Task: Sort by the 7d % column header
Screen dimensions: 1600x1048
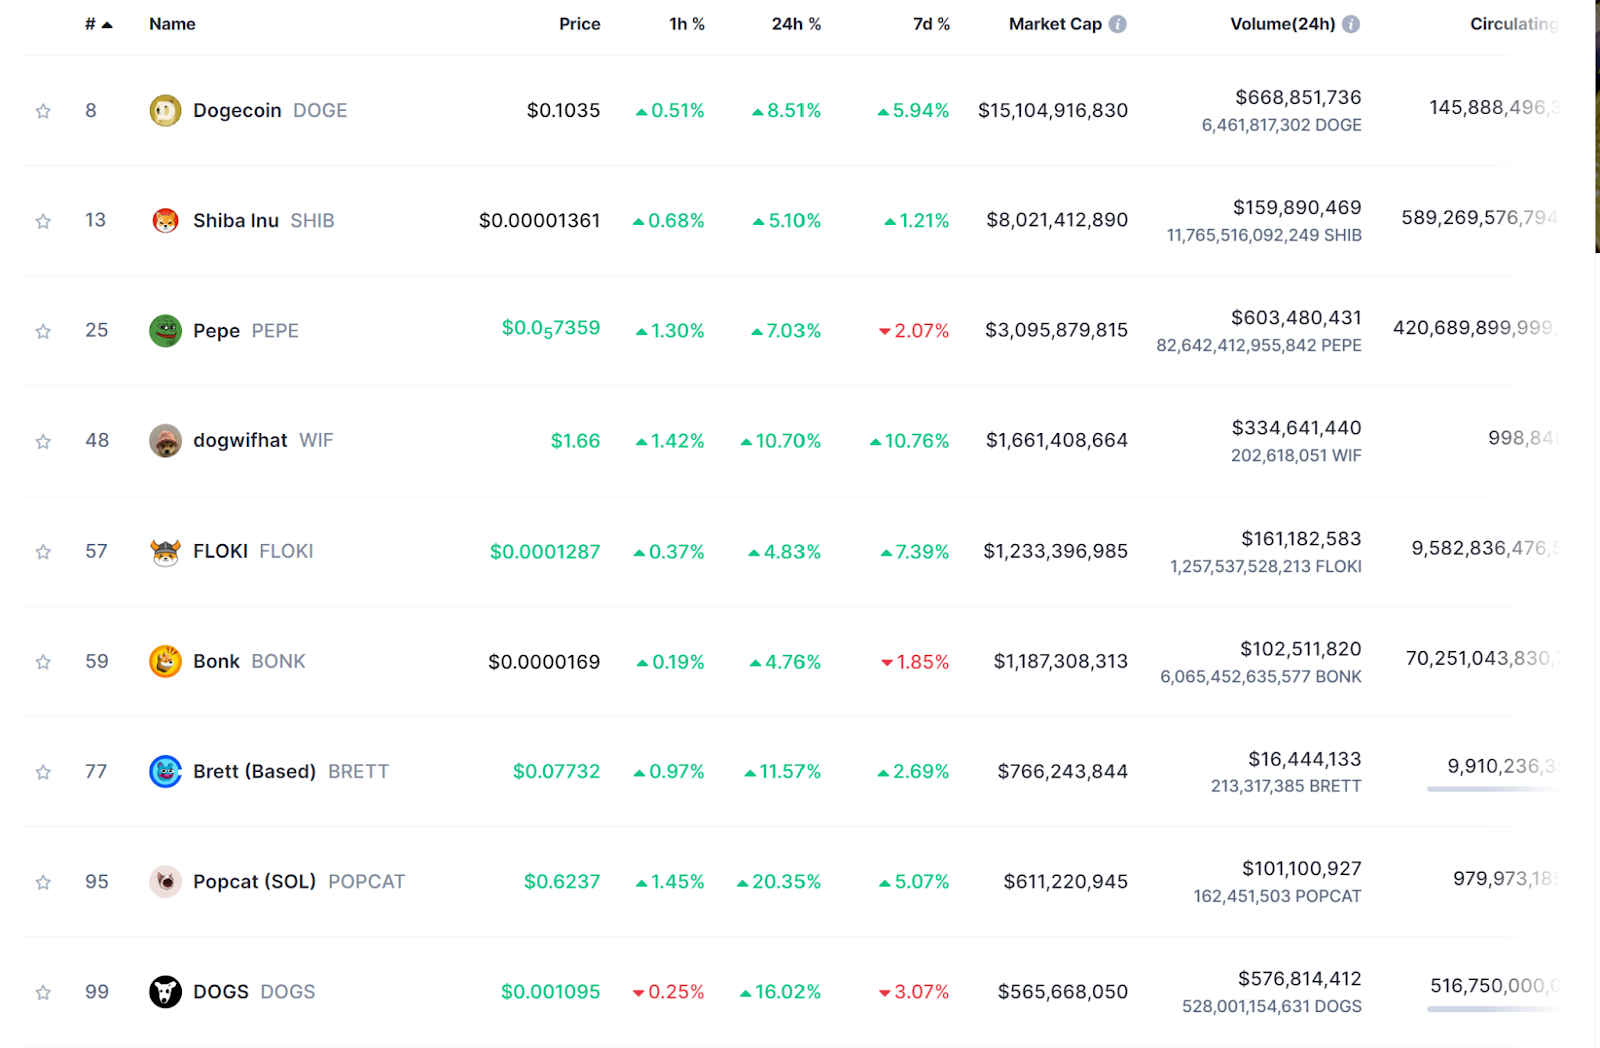Action: tap(930, 24)
